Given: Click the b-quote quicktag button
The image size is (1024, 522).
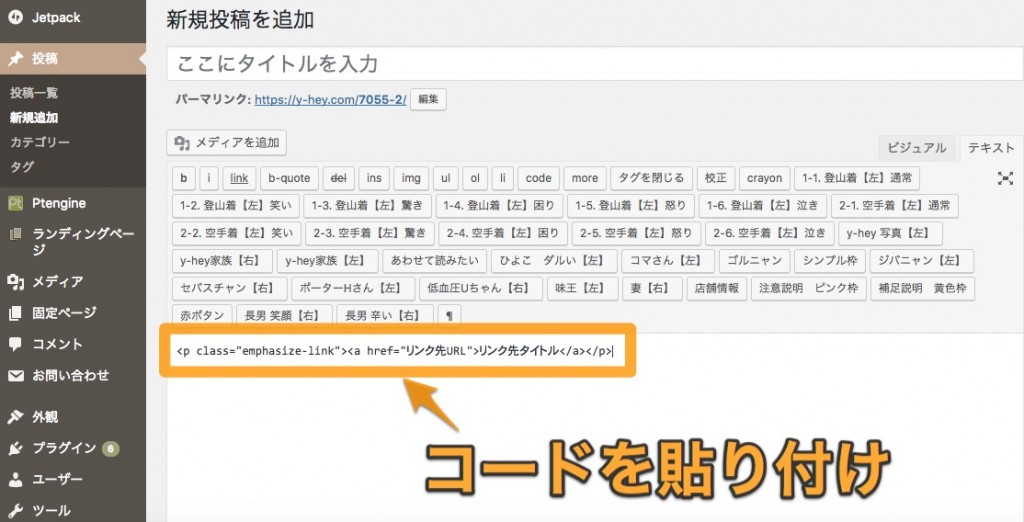Looking at the screenshot, I should click(289, 178).
